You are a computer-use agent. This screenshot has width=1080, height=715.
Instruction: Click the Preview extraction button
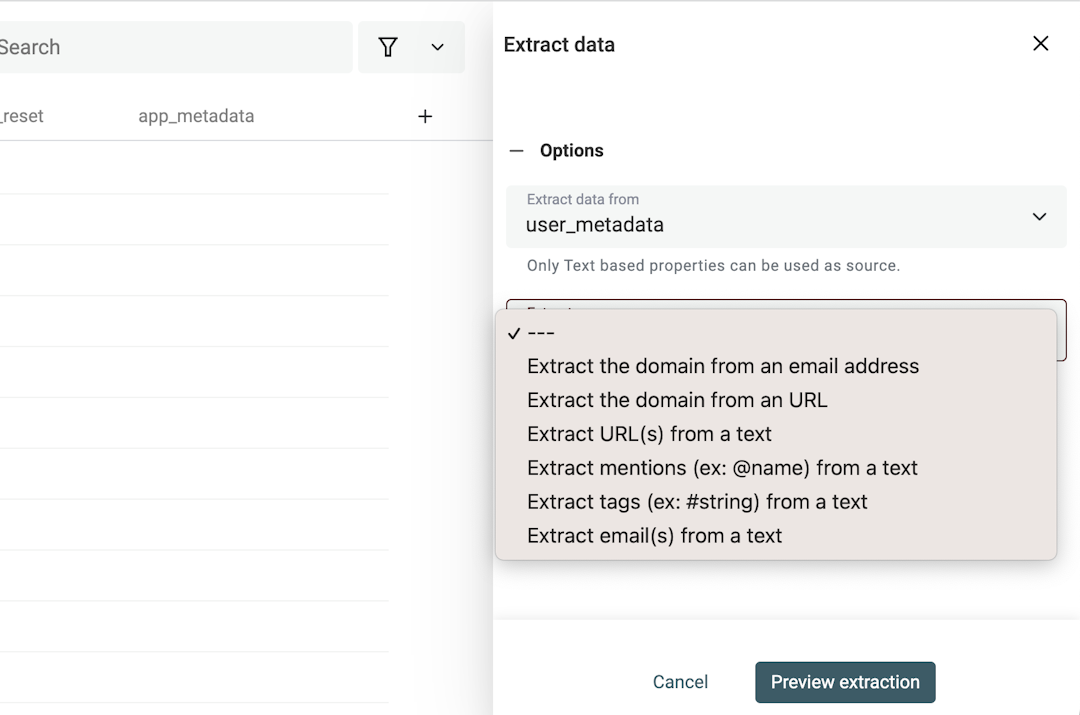click(x=845, y=682)
